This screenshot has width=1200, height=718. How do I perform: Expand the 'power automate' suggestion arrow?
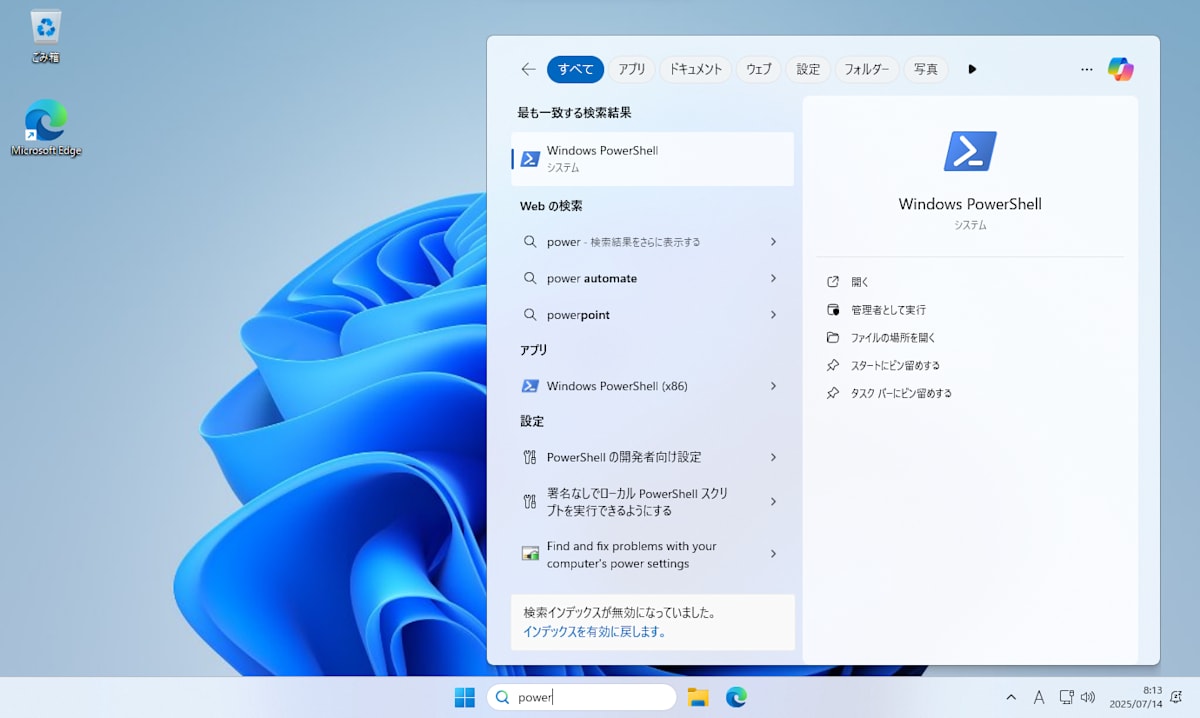tap(773, 278)
